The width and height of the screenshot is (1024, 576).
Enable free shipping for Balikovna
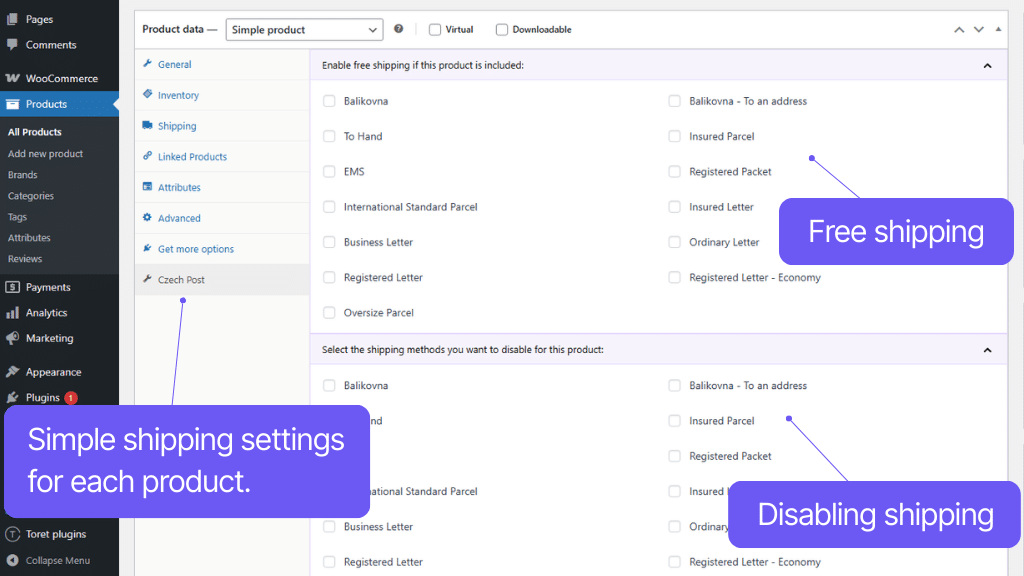click(329, 101)
